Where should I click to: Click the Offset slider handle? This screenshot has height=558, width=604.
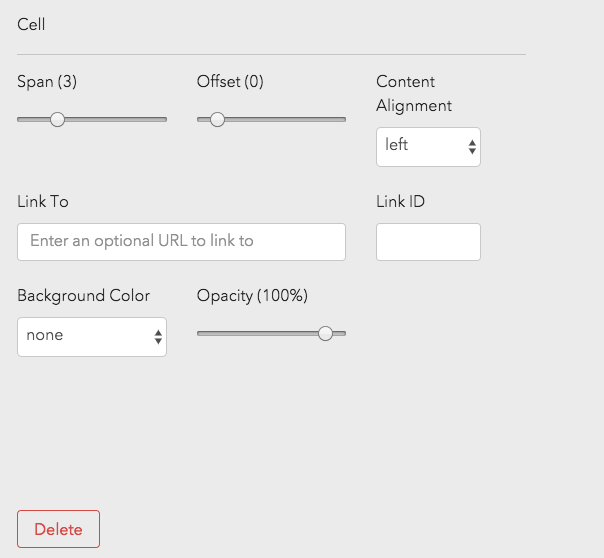pos(217,119)
